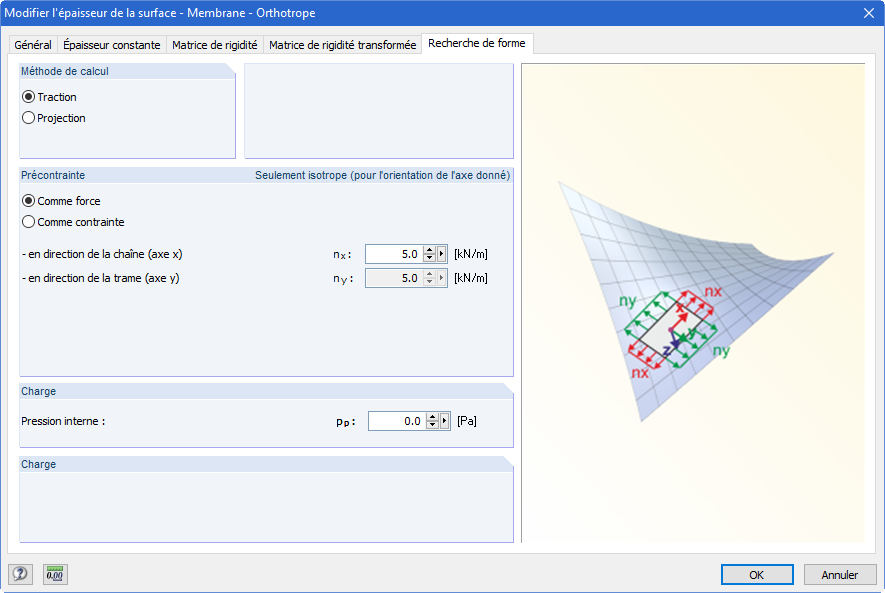Image resolution: width=885 pixels, height=593 pixels.
Task: Edit the ny prestress value field
Action: point(394,278)
